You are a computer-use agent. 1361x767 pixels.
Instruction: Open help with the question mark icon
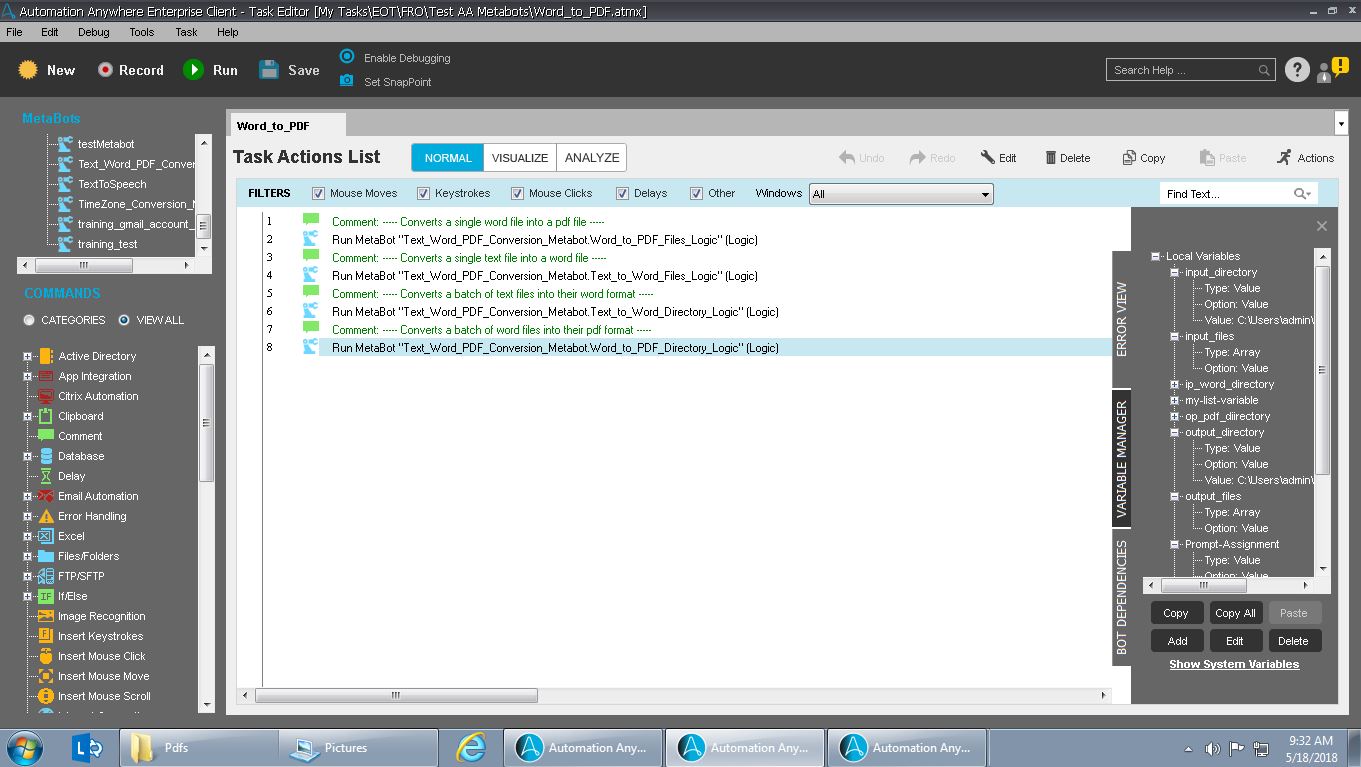coord(1297,70)
